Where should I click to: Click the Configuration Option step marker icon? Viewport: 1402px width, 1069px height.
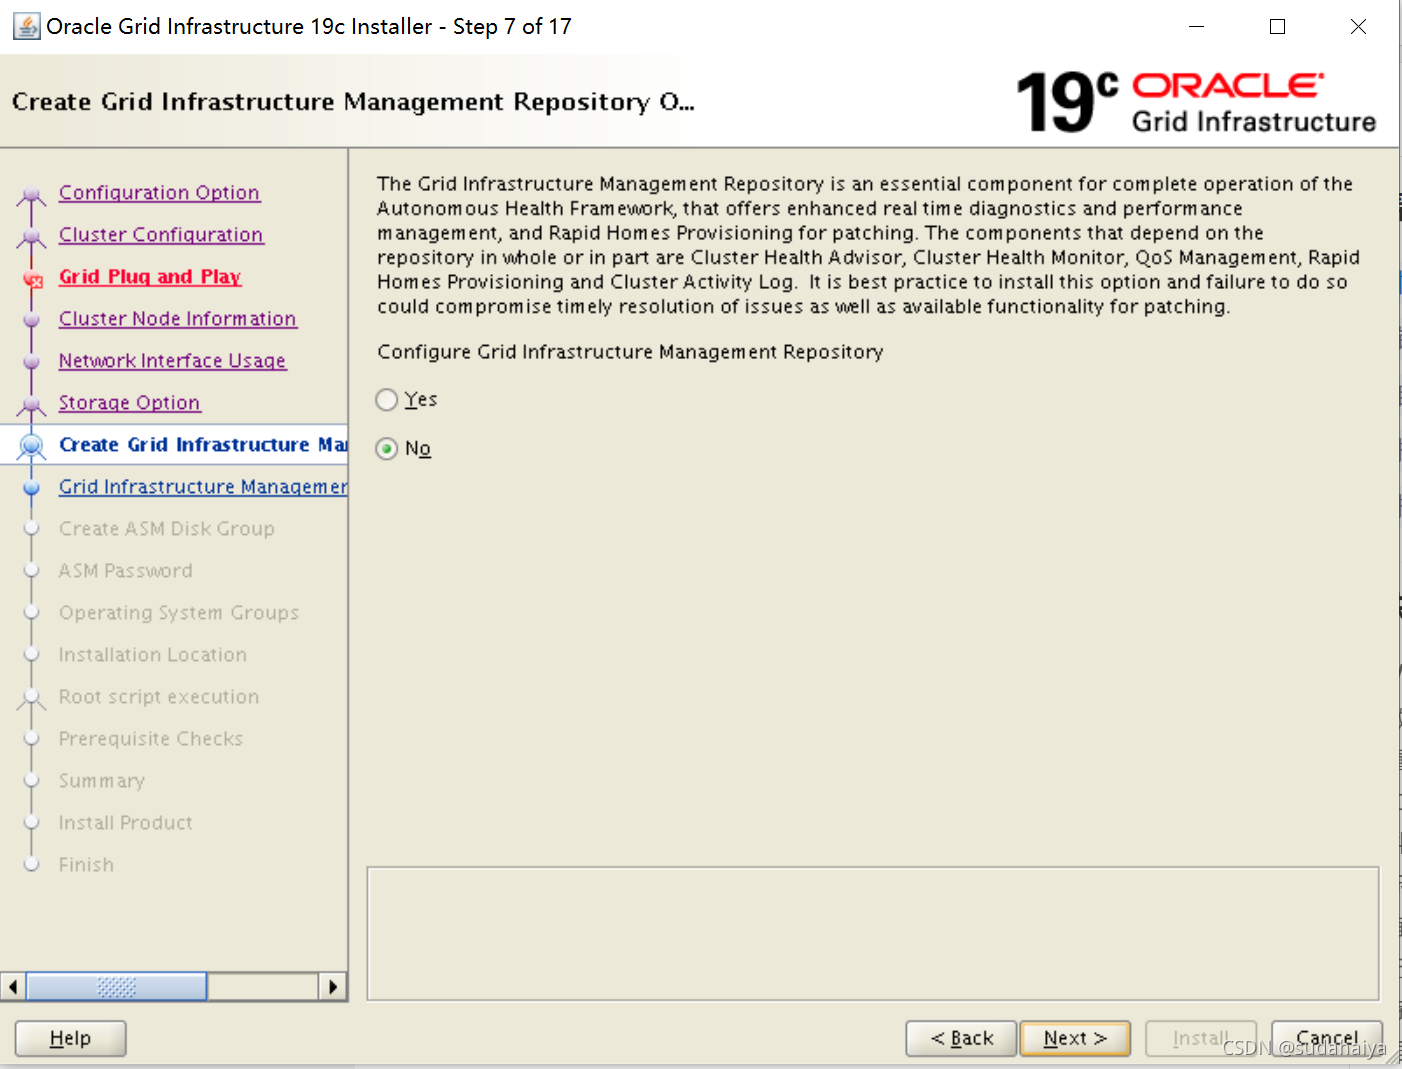click(x=32, y=194)
